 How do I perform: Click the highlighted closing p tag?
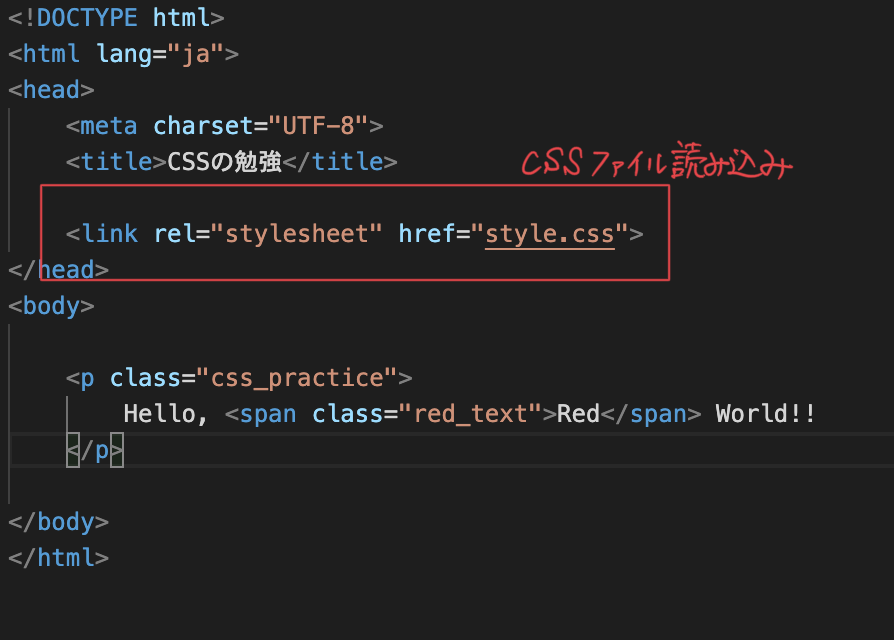(x=95, y=450)
